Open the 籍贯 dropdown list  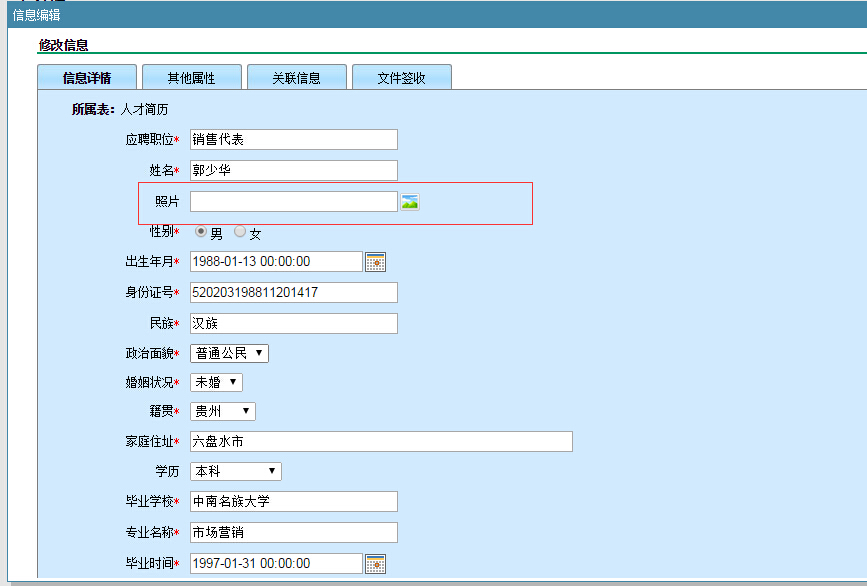click(222, 412)
